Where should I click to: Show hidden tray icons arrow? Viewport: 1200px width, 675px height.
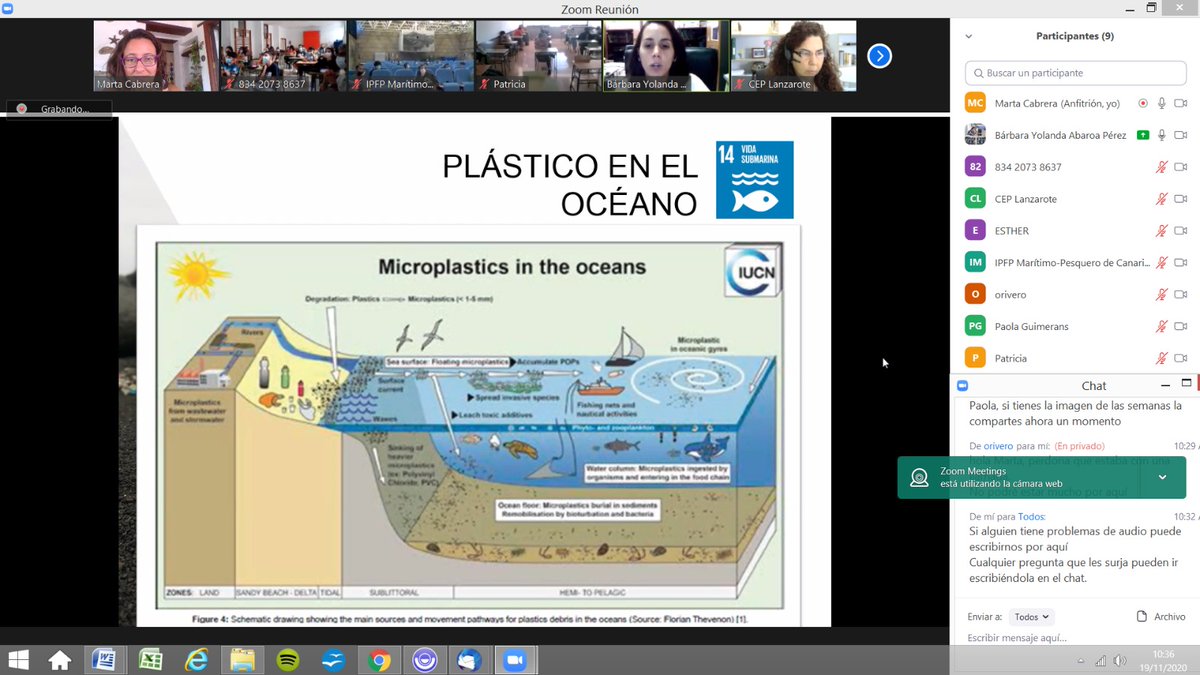coord(1081,661)
